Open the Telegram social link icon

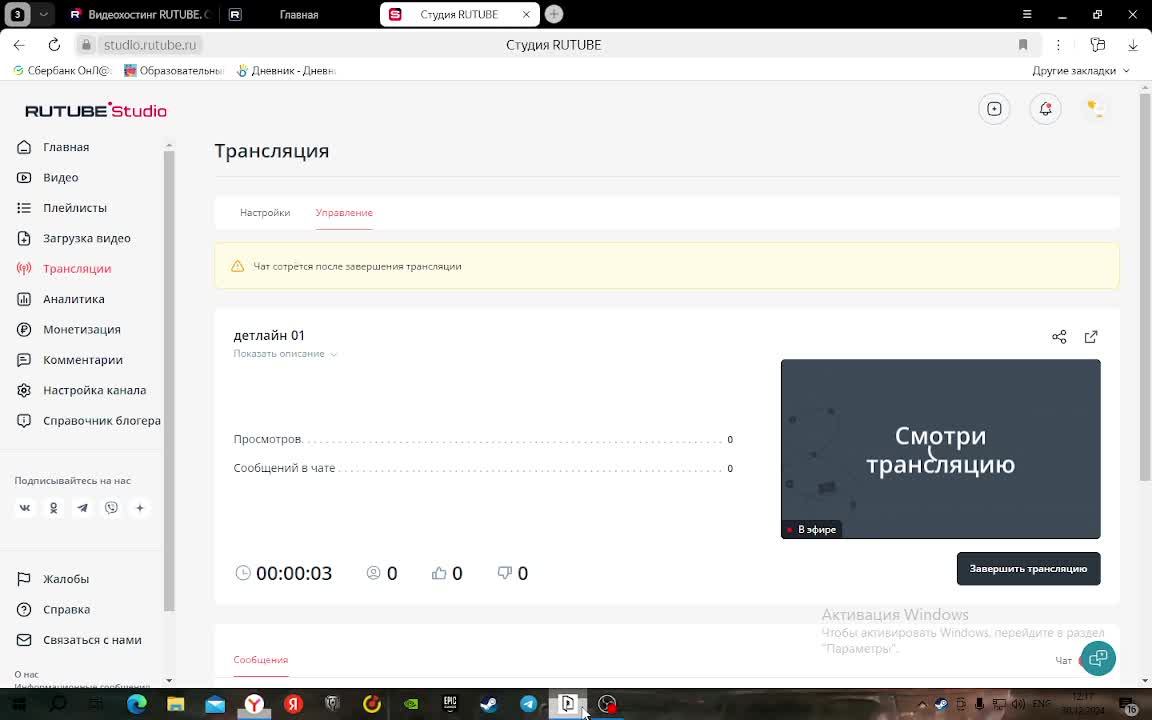82,508
